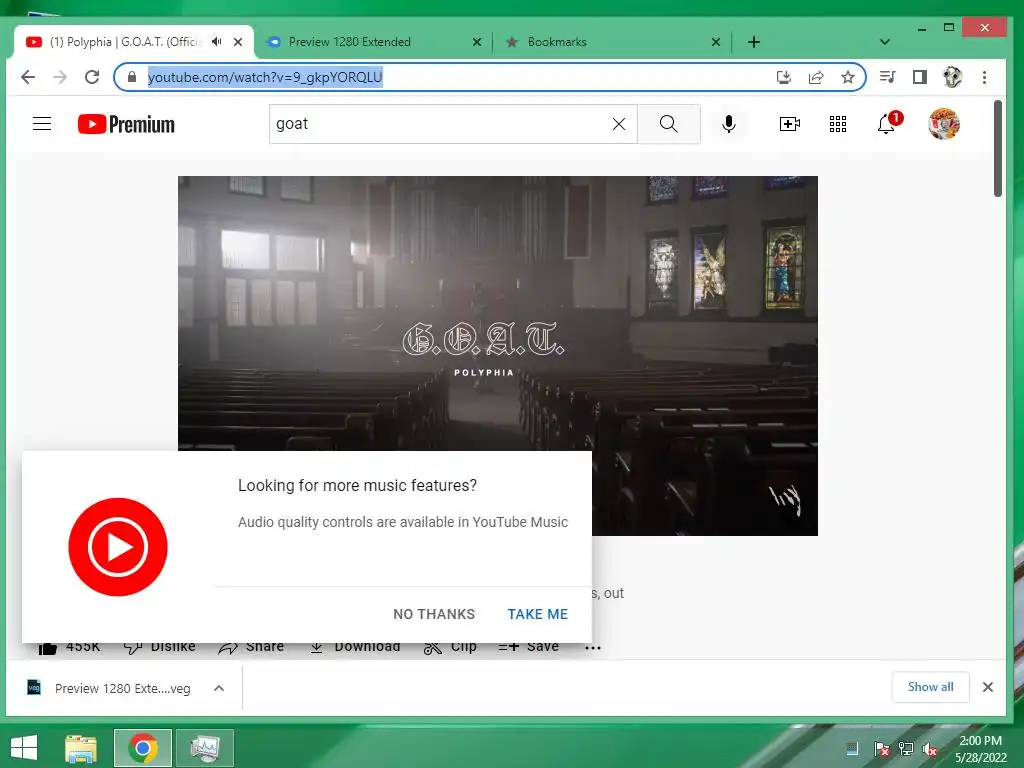Click TAKE ME to YouTube Music
This screenshot has height=768, width=1024.
(x=537, y=614)
